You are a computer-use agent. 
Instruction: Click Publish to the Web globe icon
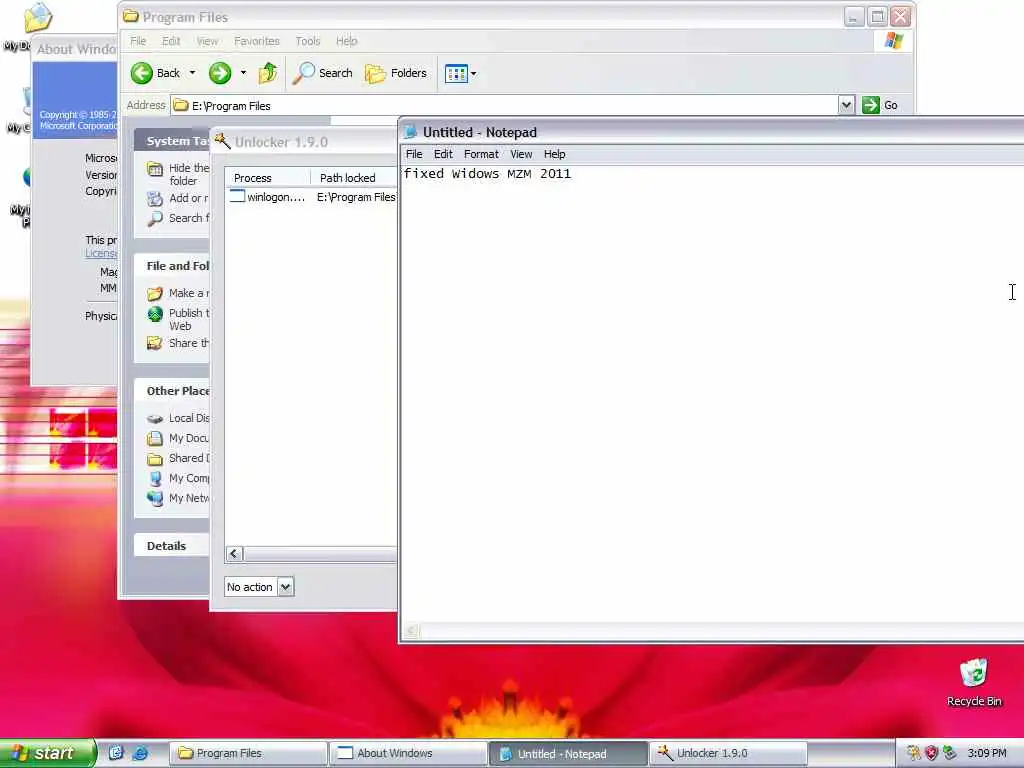(155, 314)
